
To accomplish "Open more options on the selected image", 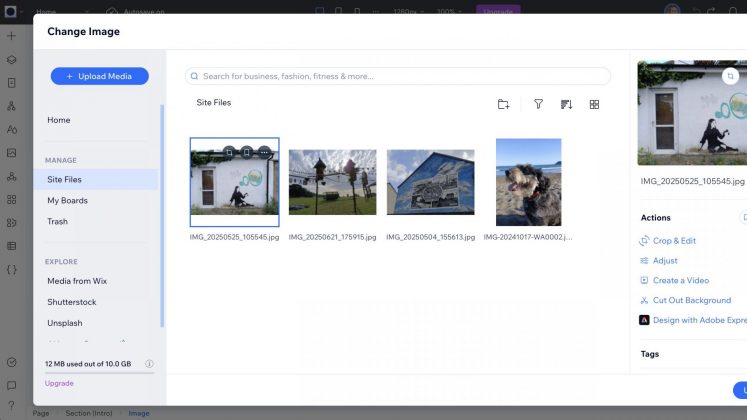I will click(x=264, y=152).
